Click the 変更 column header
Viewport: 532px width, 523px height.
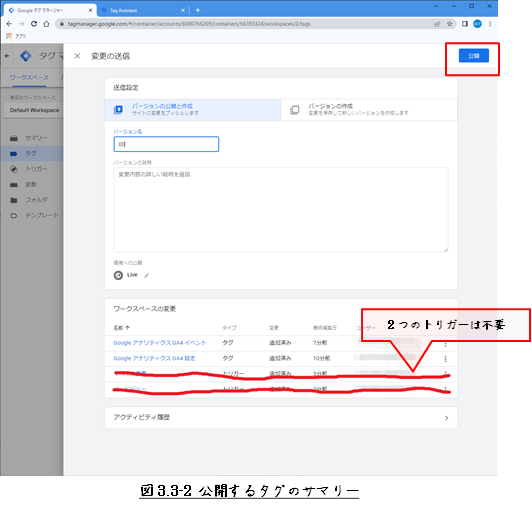click(274, 328)
